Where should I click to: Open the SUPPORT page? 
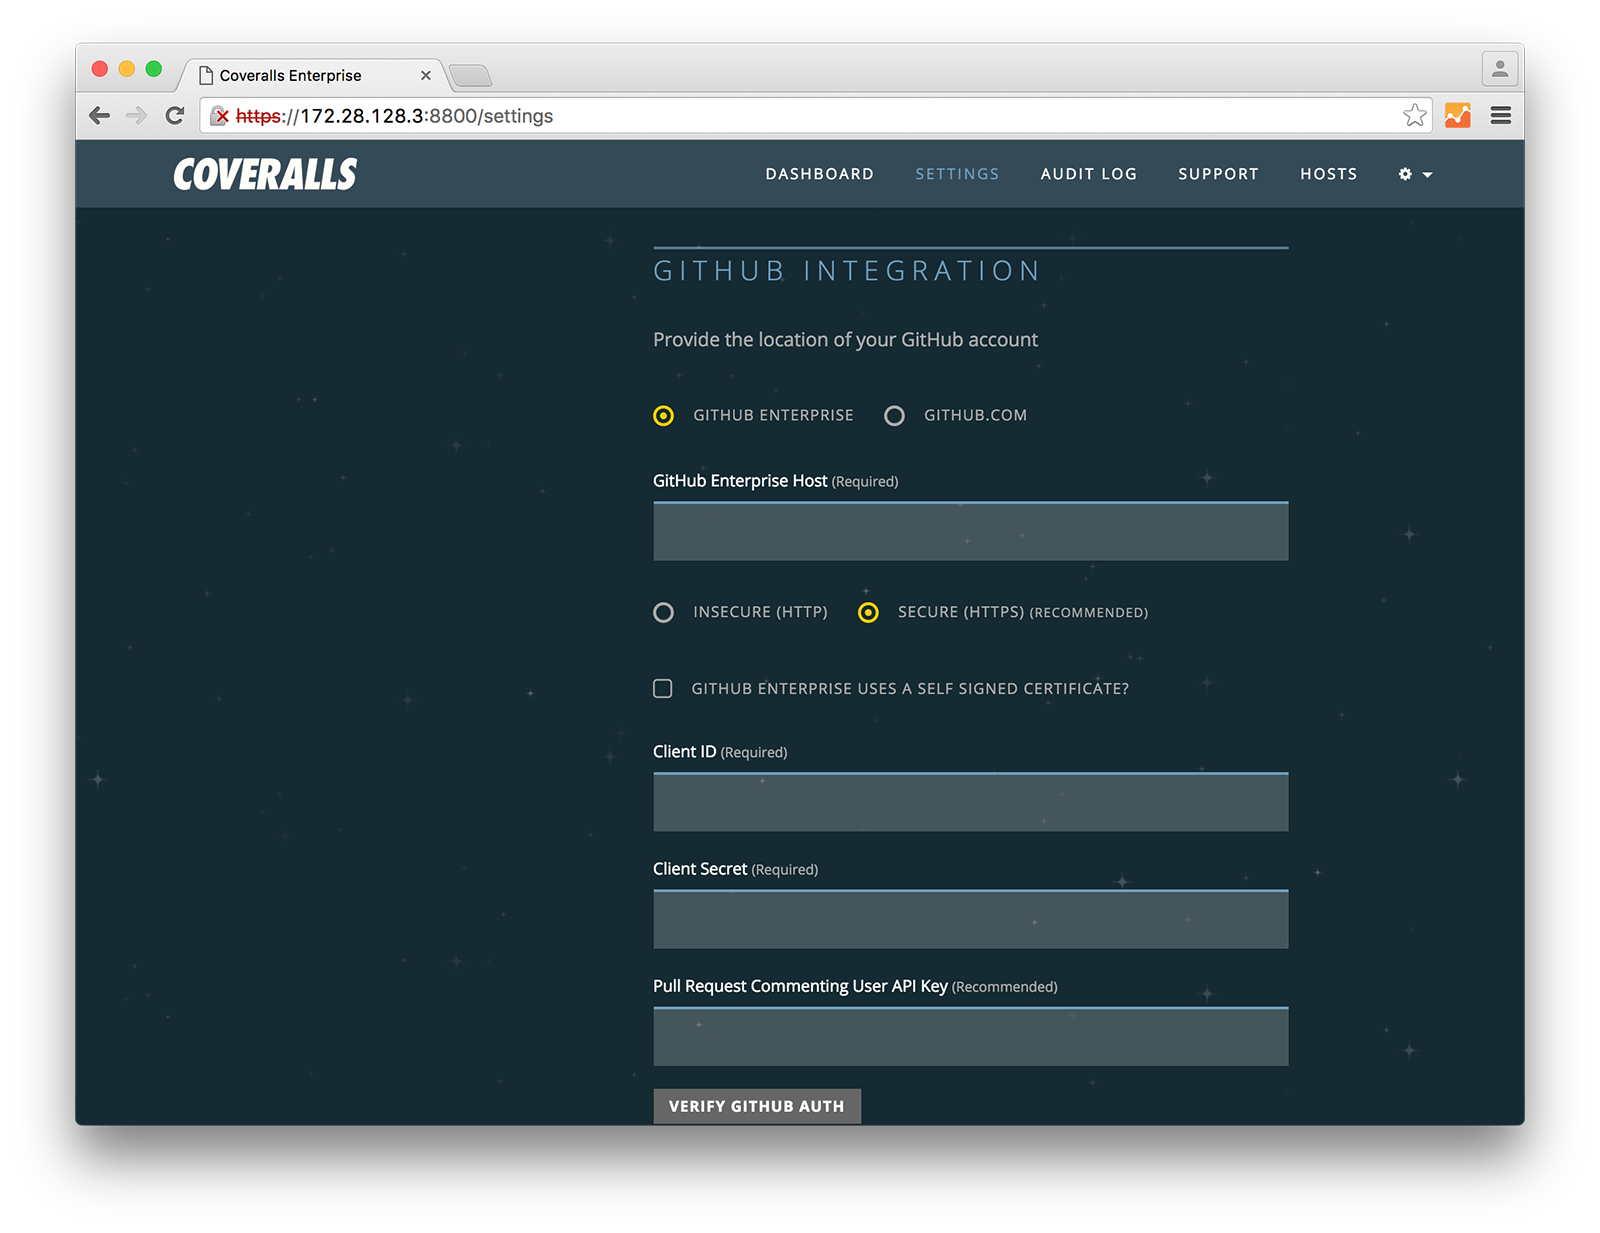(1218, 174)
